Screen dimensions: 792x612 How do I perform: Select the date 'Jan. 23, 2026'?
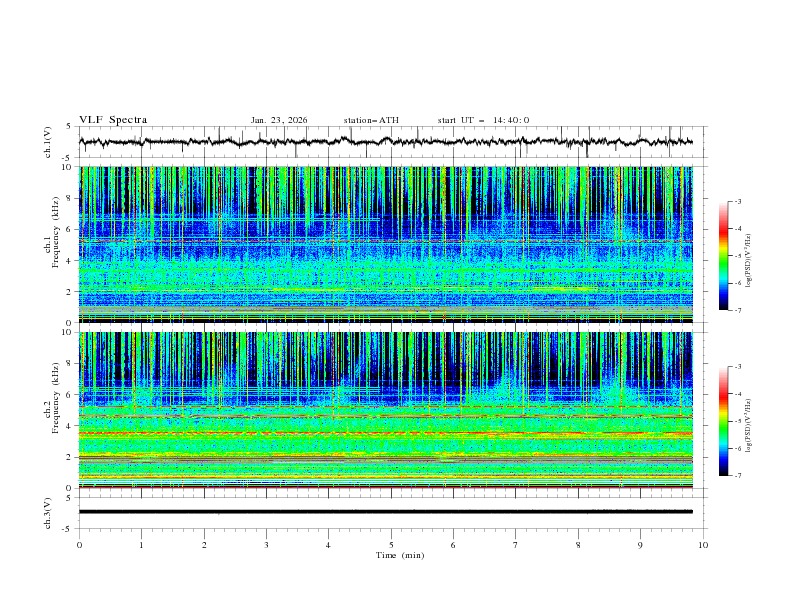pyautogui.click(x=279, y=120)
